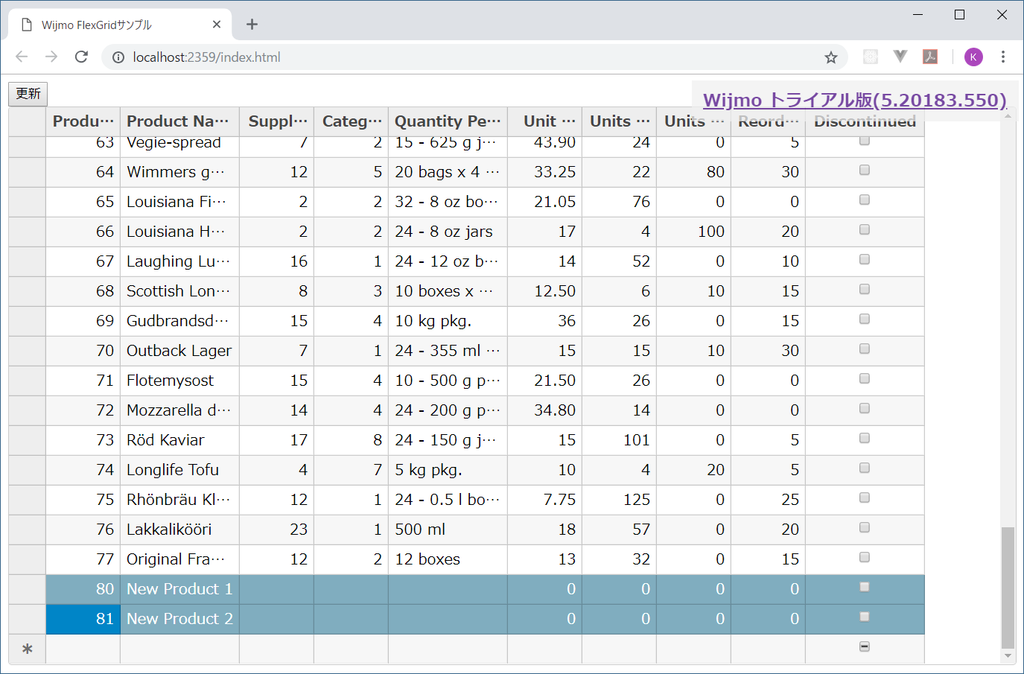The width and height of the screenshot is (1024, 674).
Task: Click the browser forward arrow
Action: (51, 57)
